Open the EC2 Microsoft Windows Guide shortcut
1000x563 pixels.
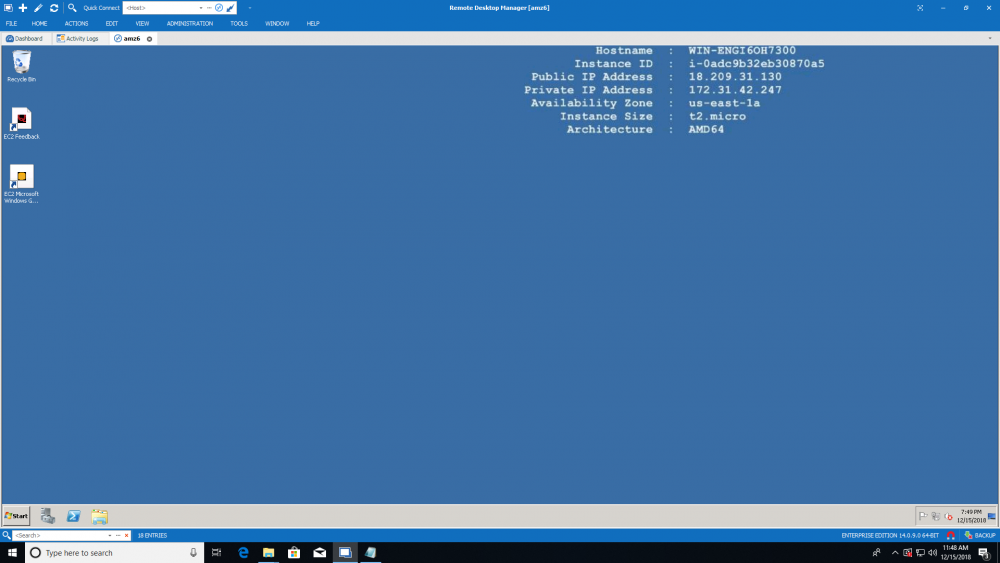[x=21, y=182]
